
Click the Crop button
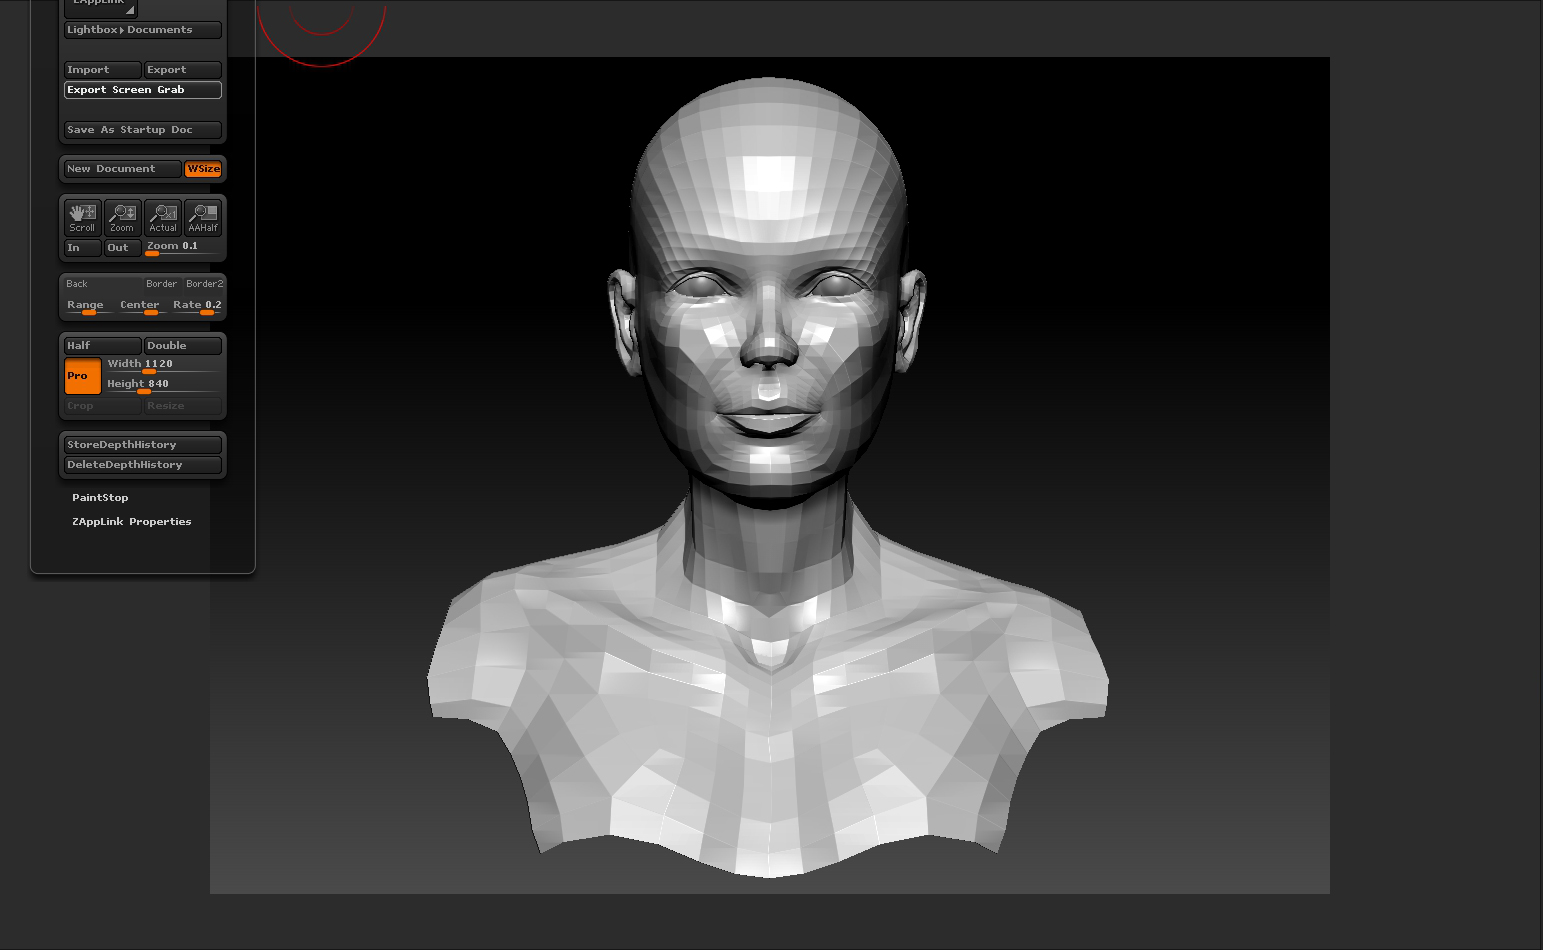click(x=103, y=406)
